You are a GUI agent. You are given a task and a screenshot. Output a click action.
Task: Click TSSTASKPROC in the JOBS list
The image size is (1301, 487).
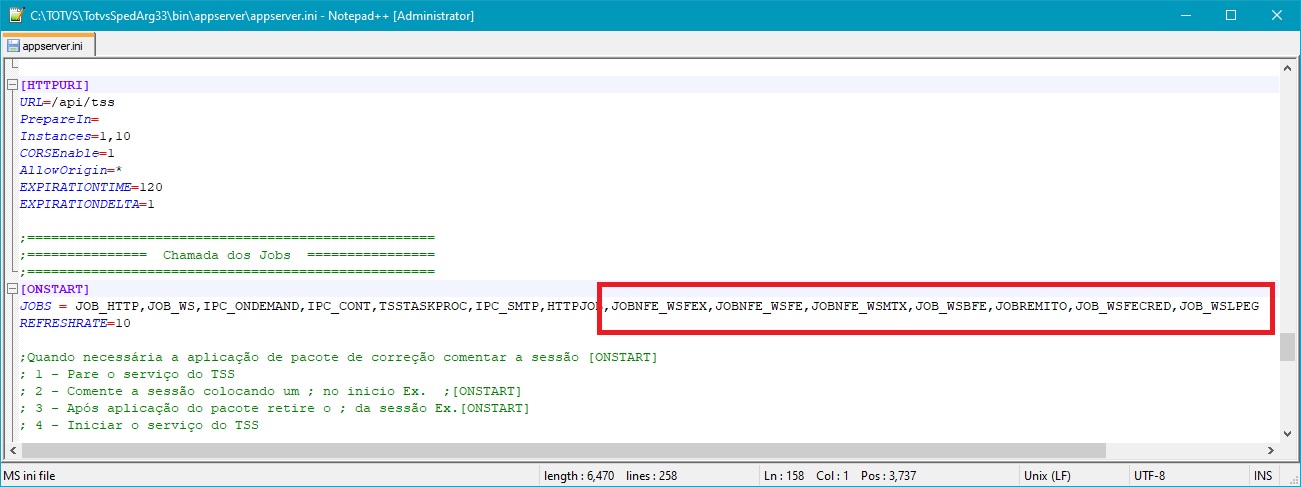pos(424,306)
